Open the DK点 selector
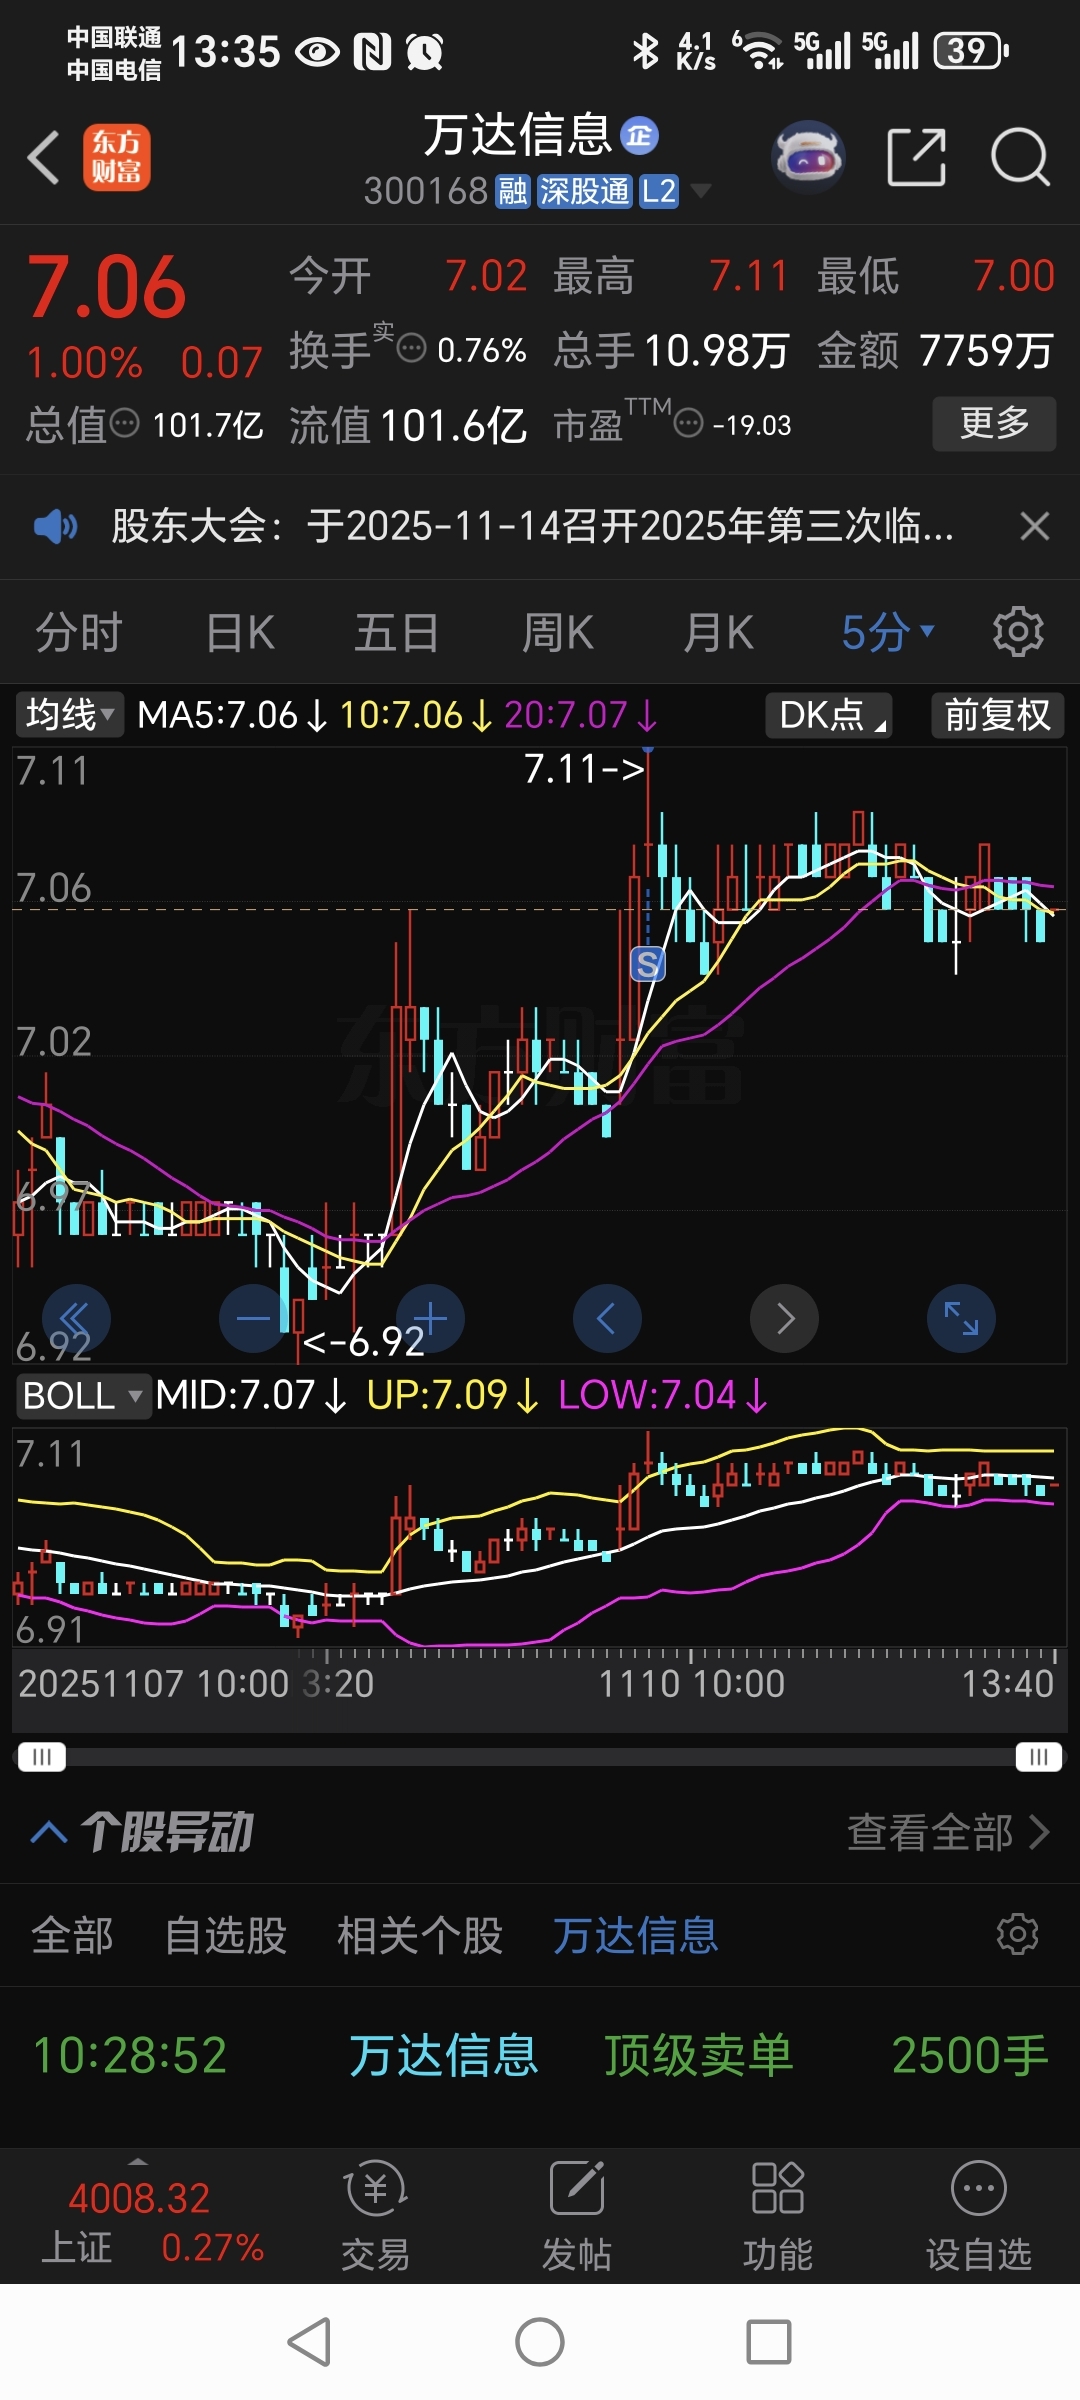 [828, 715]
